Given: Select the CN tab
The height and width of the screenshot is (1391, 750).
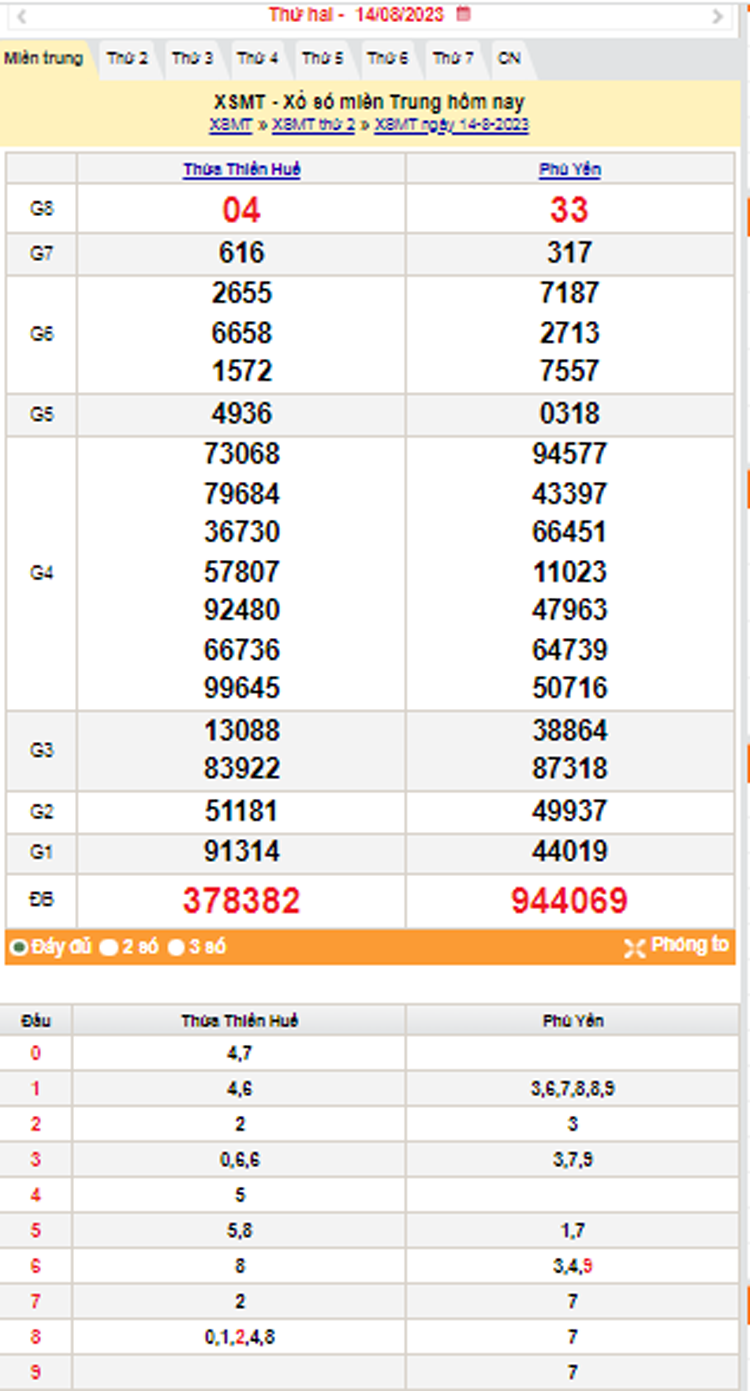Looking at the screenshot, I should click(509, 59).
